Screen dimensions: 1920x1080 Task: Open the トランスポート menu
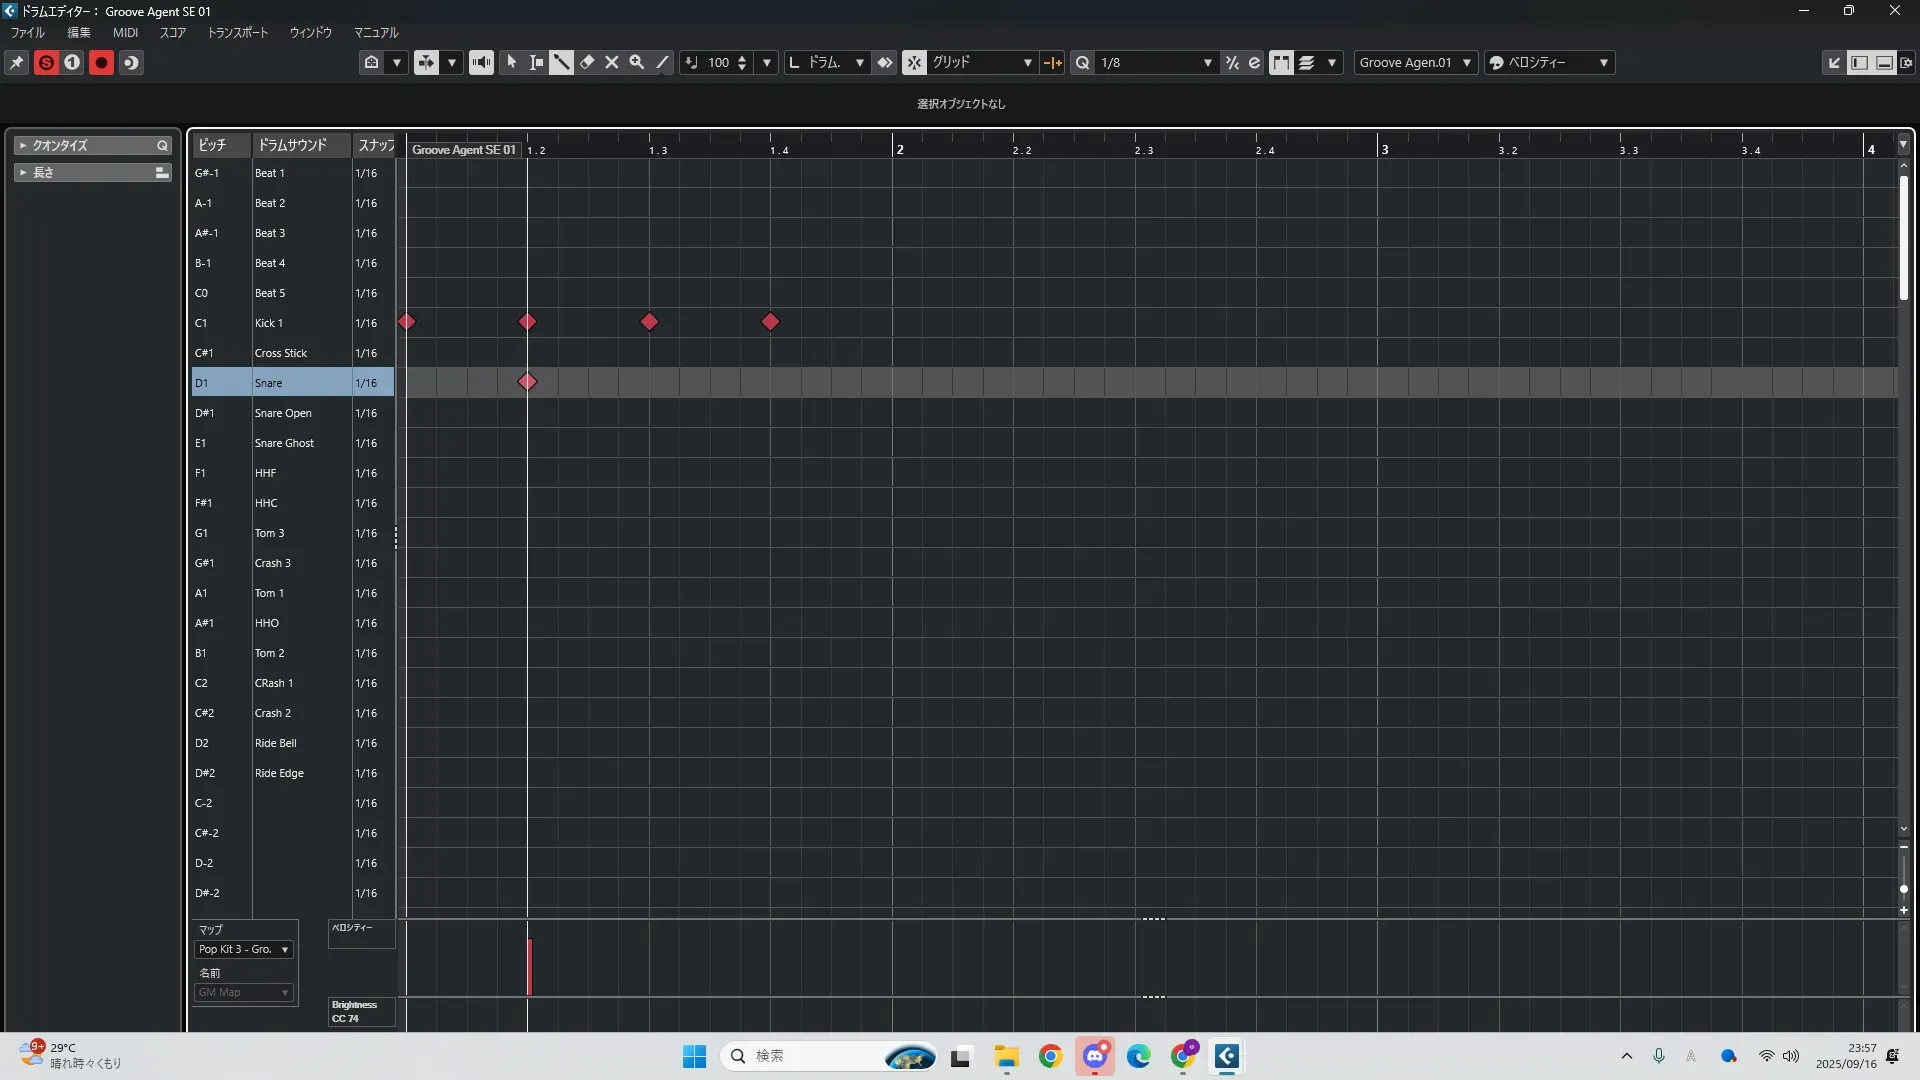pos(238,32)
